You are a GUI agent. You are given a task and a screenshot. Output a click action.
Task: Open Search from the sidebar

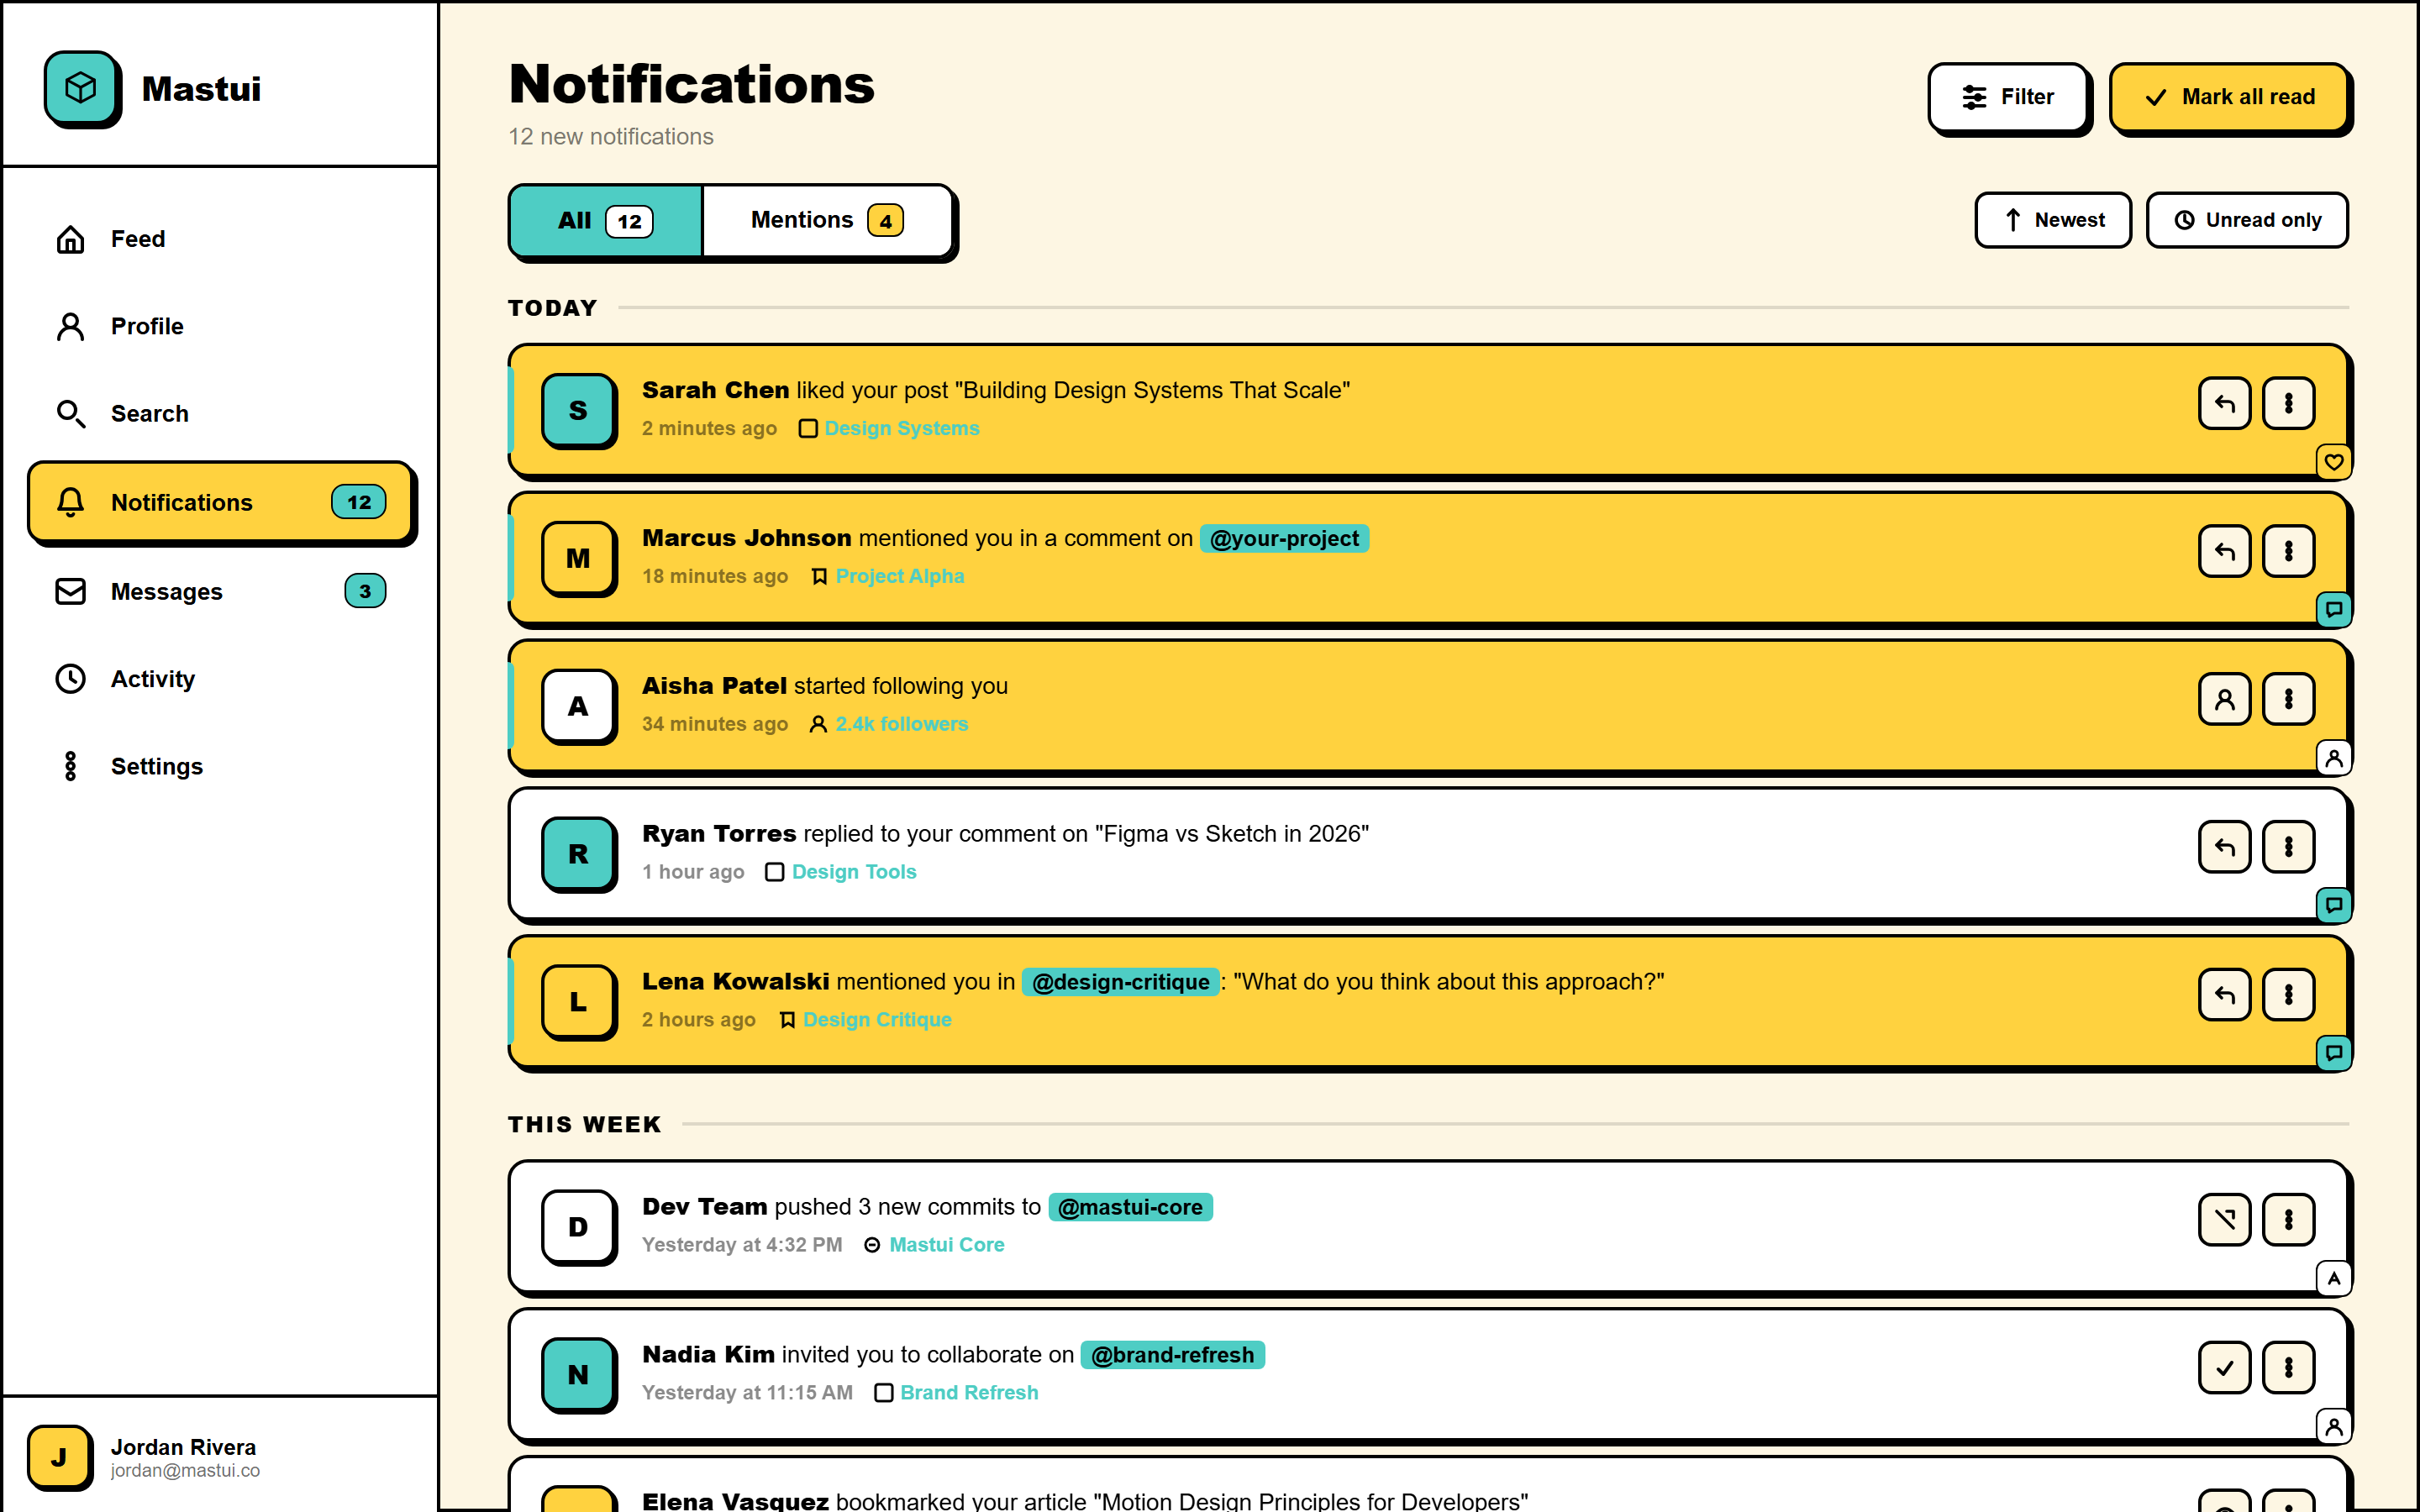click(x=220, y=413)
